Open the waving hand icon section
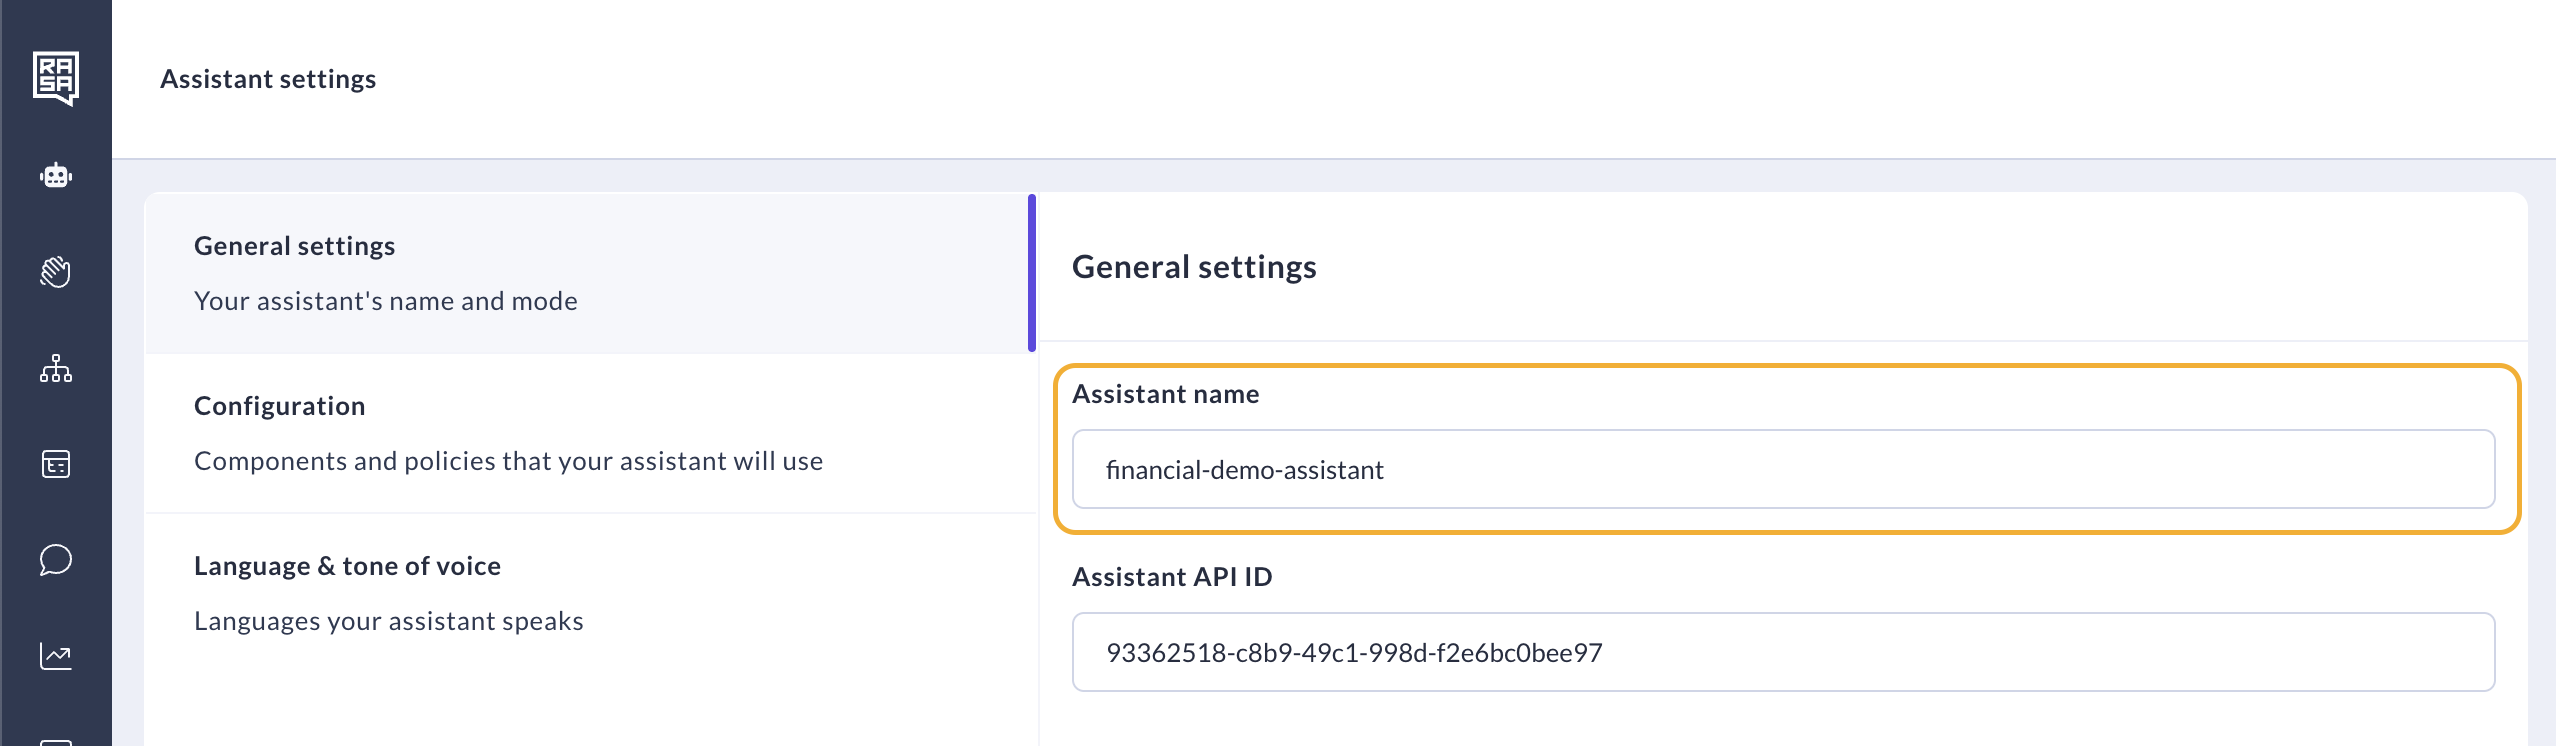The image size is (2556, 746). [56, 272]
